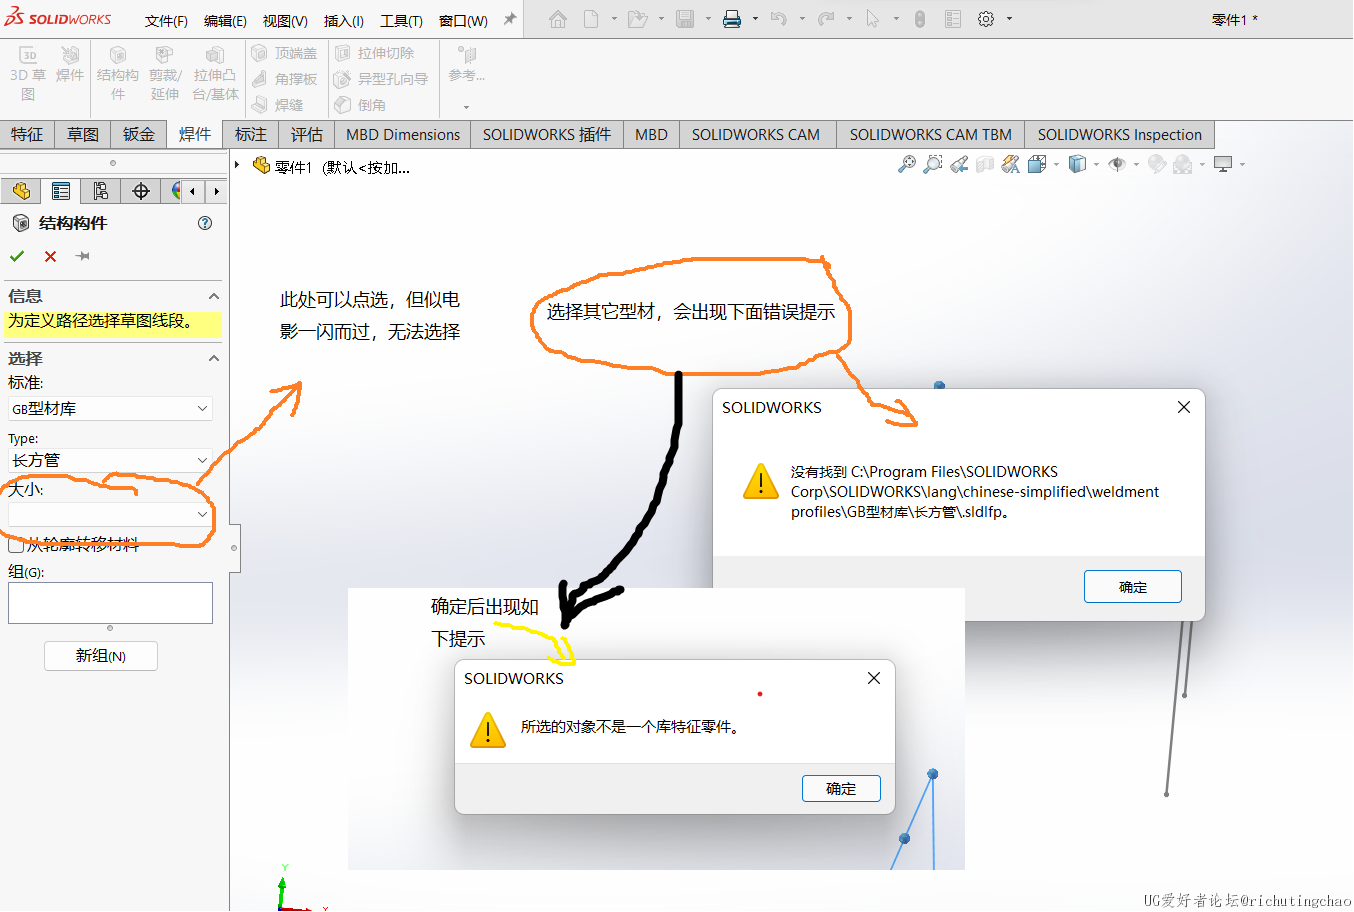Click Zoom to Fit magnifier icon

coord(907,164)
